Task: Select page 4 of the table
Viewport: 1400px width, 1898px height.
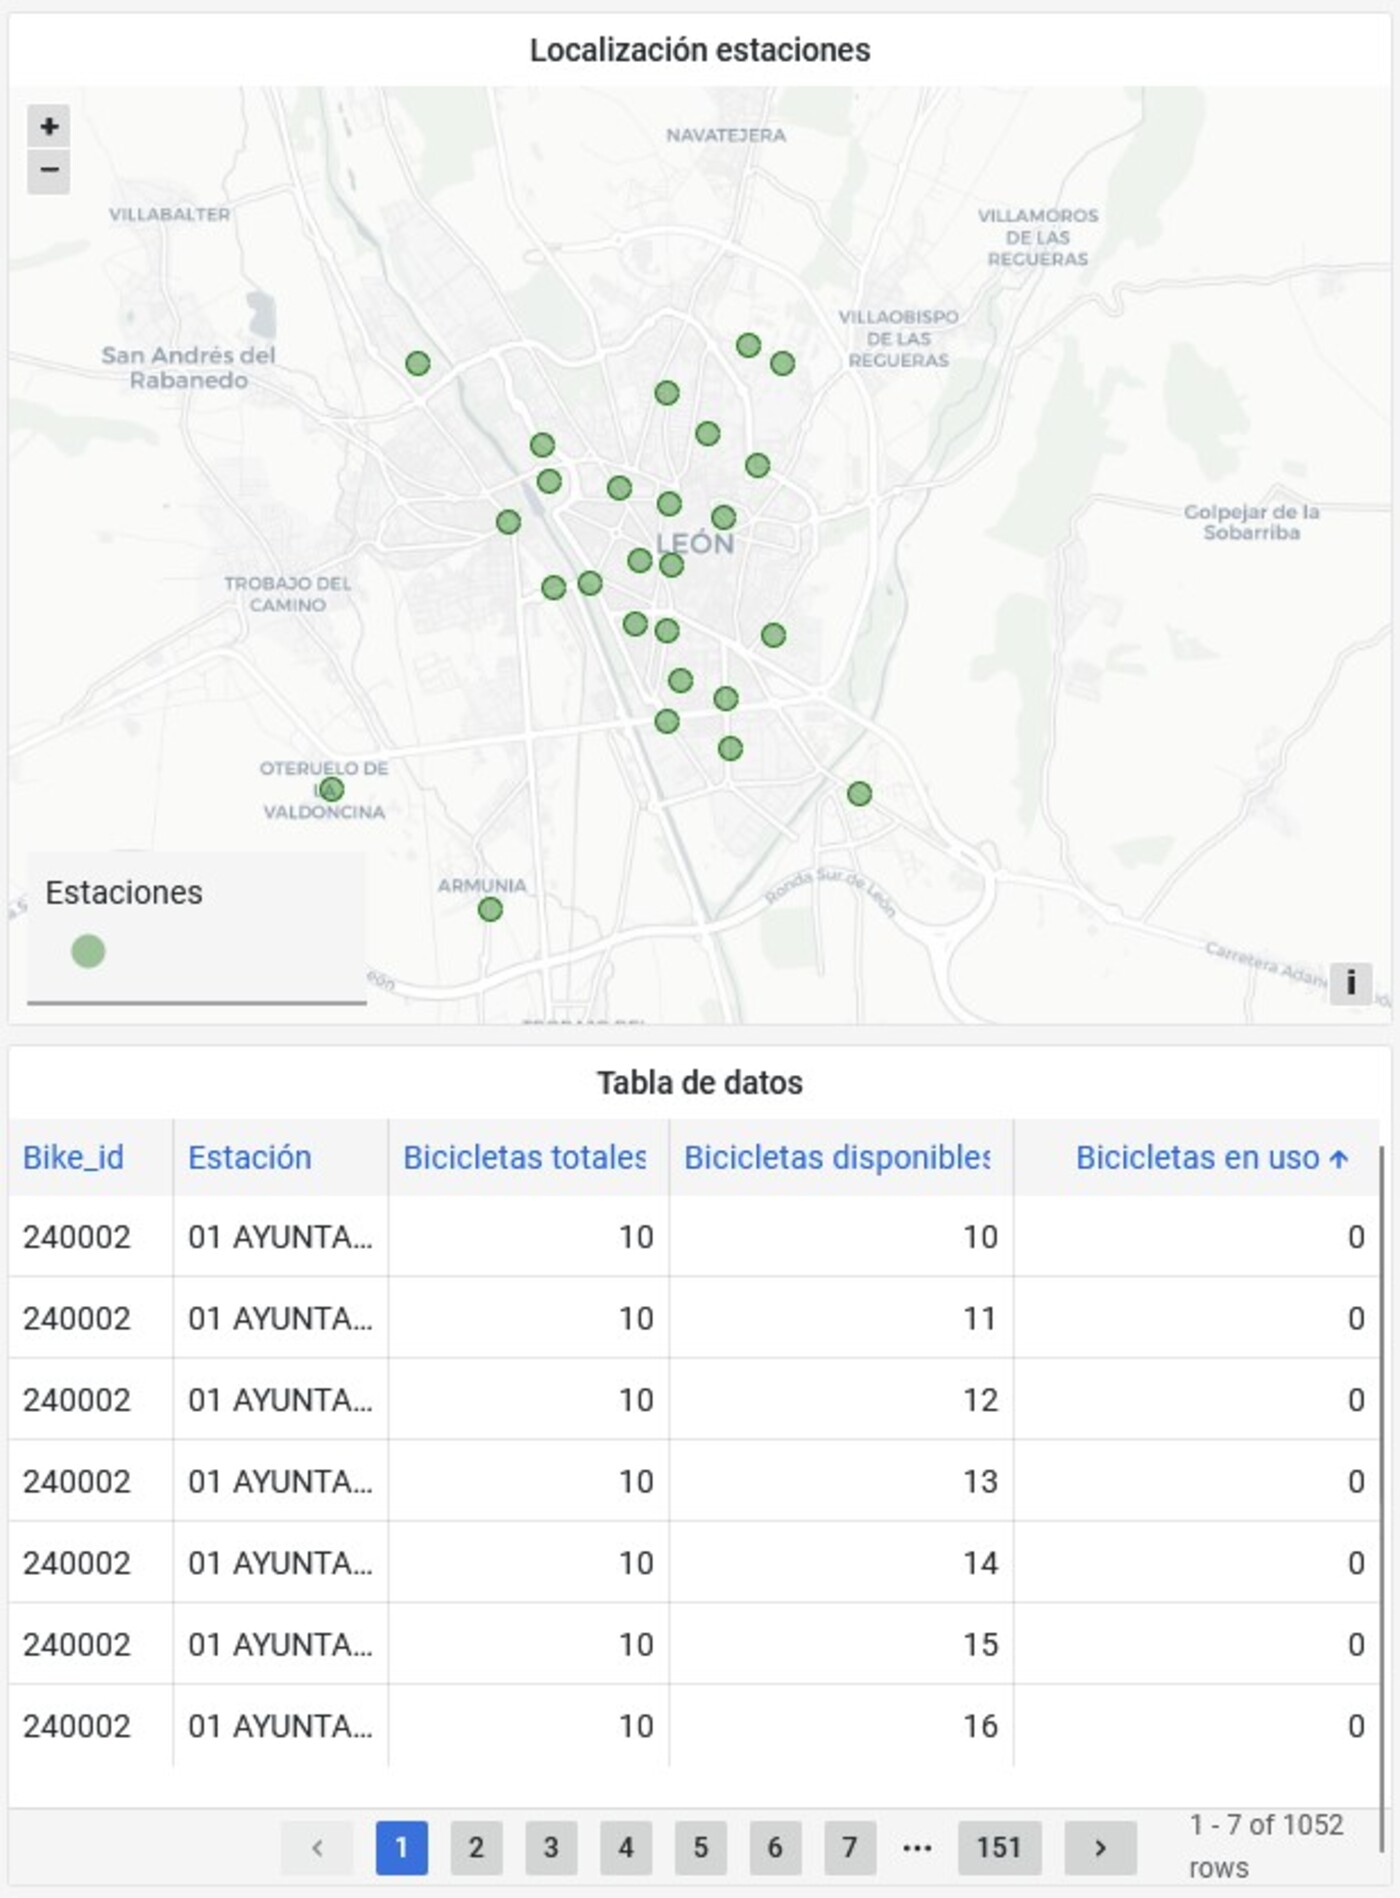Action: point(626,1847)
